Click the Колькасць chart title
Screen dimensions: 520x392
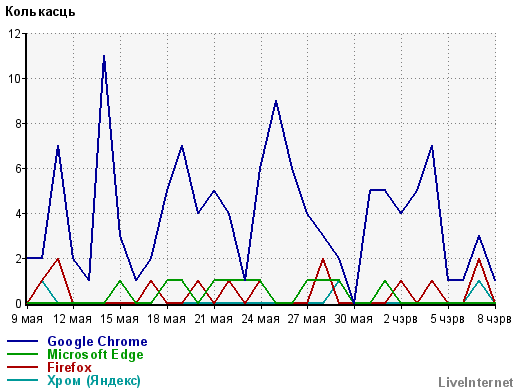click(x=40, y=12)
